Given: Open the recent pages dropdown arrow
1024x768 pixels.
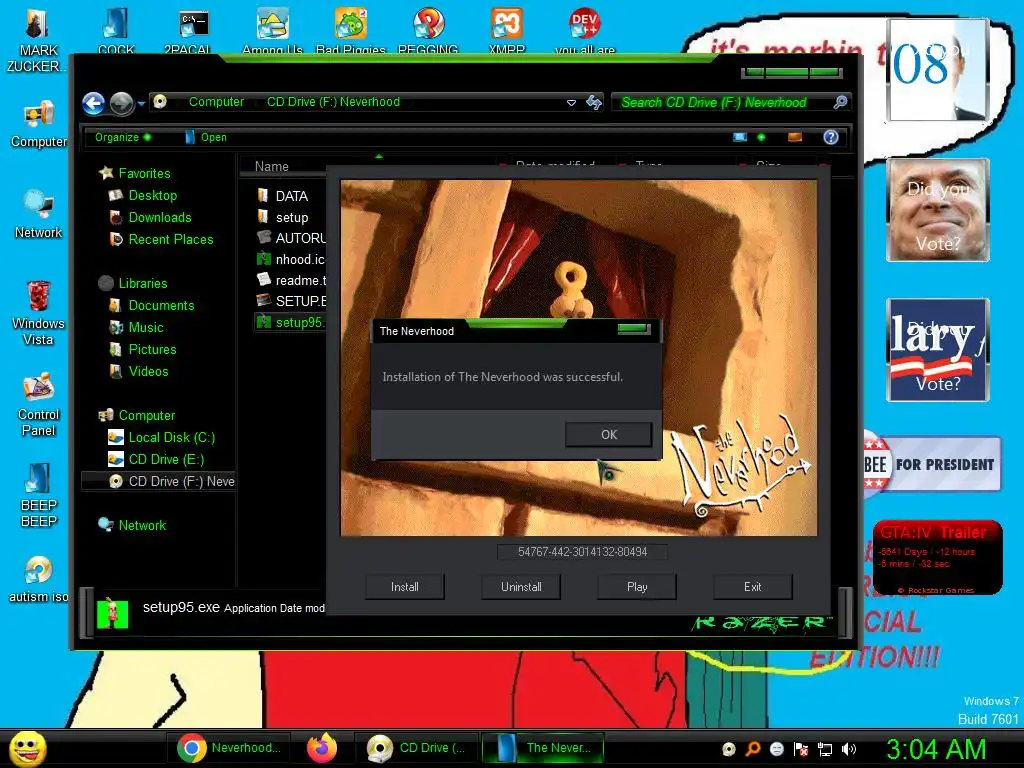Looking at the screenshot, I should click(x=141, y=103).
